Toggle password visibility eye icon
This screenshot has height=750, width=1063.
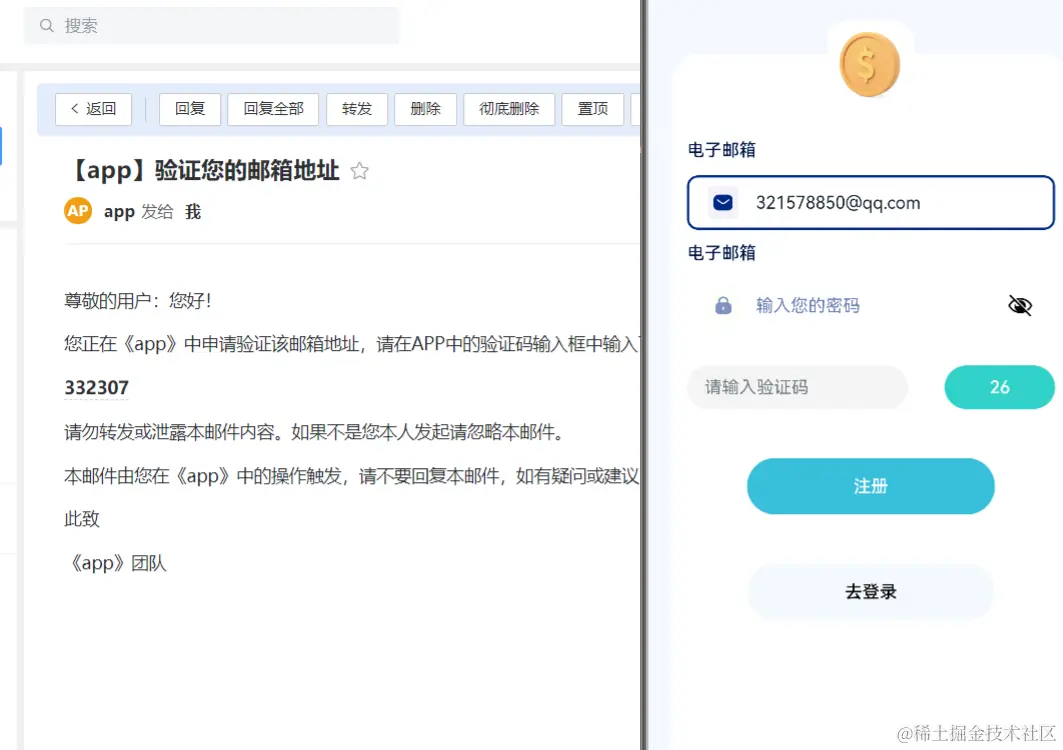pyautogui.click(x=1020, y=305)
